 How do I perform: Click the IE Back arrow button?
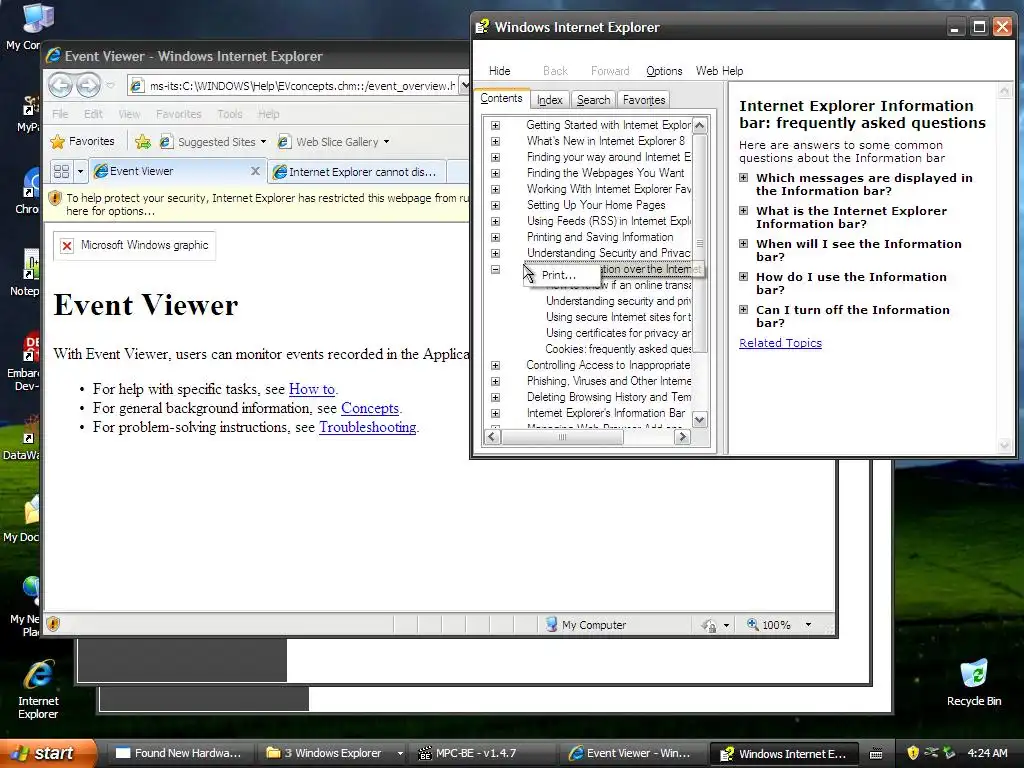tap(61, 85)
